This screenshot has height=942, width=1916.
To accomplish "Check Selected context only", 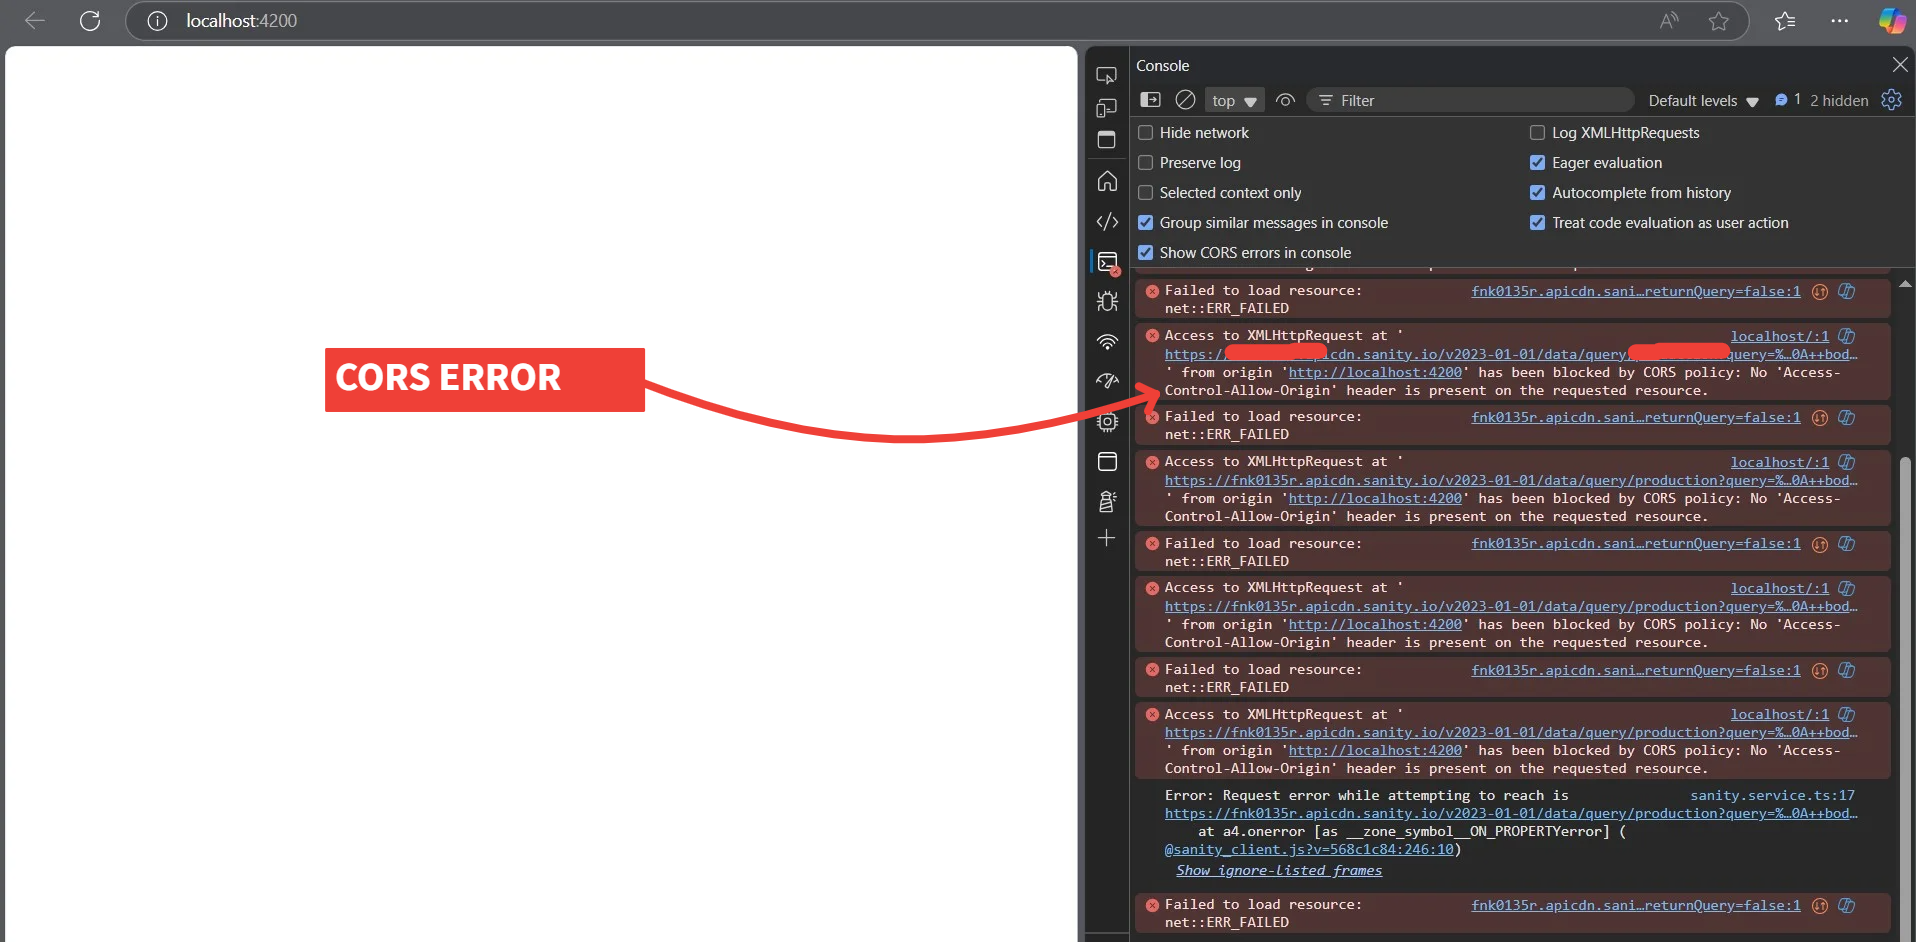I will 1146,192.
